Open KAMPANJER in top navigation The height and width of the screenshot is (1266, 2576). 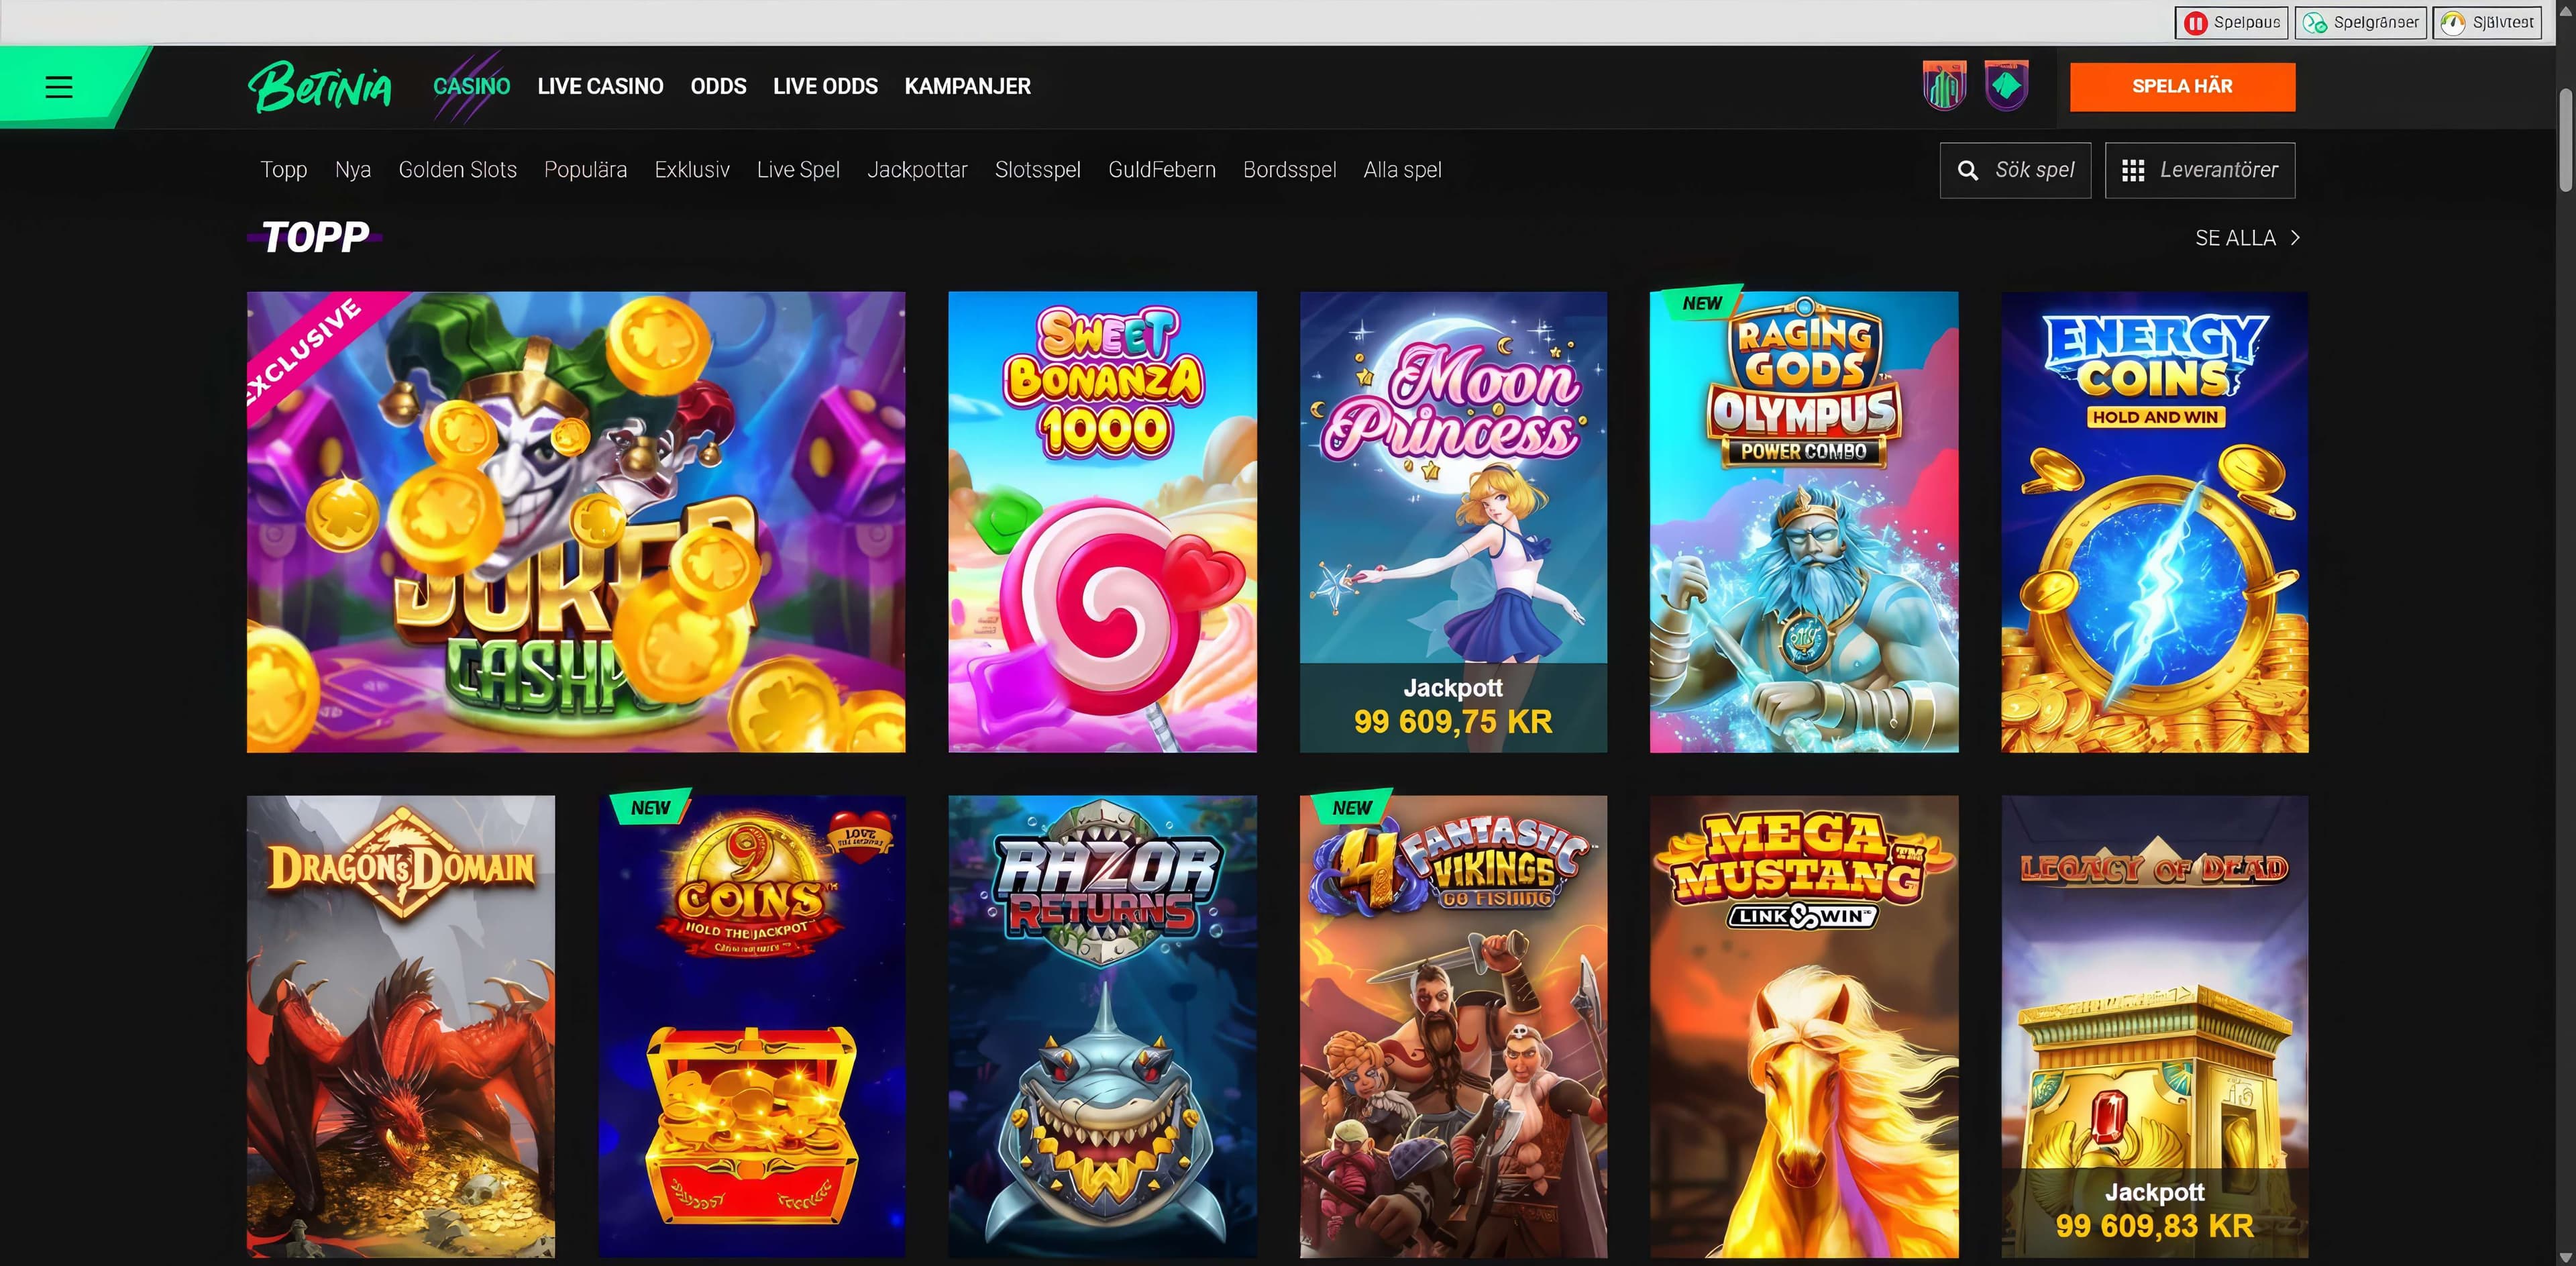pyautogui.click(x=967, y=87)
